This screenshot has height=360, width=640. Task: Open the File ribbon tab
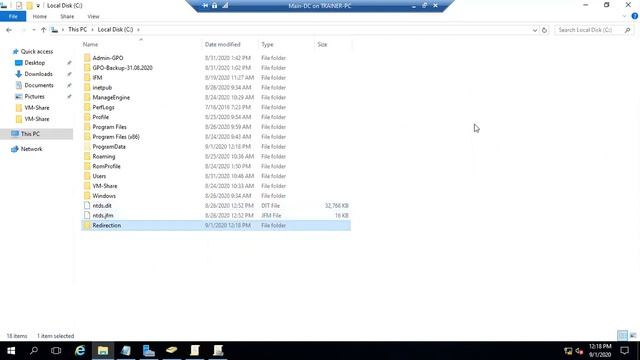[13, 16]
